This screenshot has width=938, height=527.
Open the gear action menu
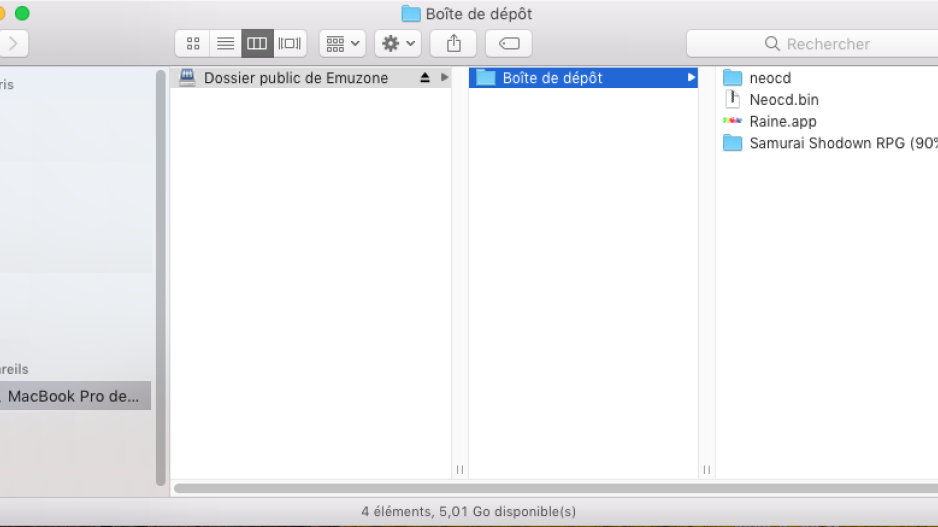point(398,44)
